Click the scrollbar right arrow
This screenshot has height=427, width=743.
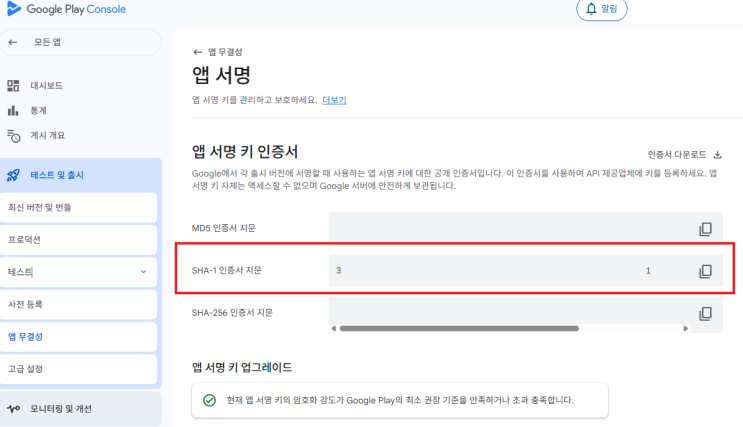[x=685, y=328]
